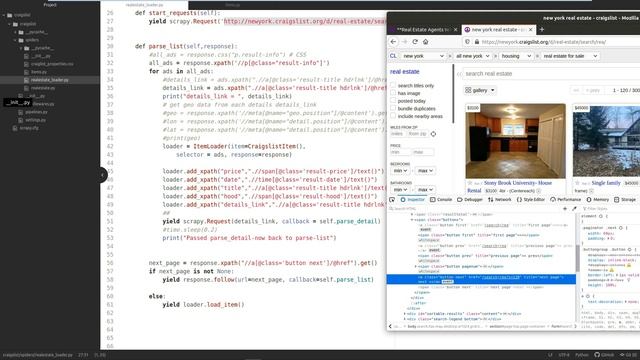
Task: Open 'real estate for sale' dropdown
Action: (x=570, y=56)
